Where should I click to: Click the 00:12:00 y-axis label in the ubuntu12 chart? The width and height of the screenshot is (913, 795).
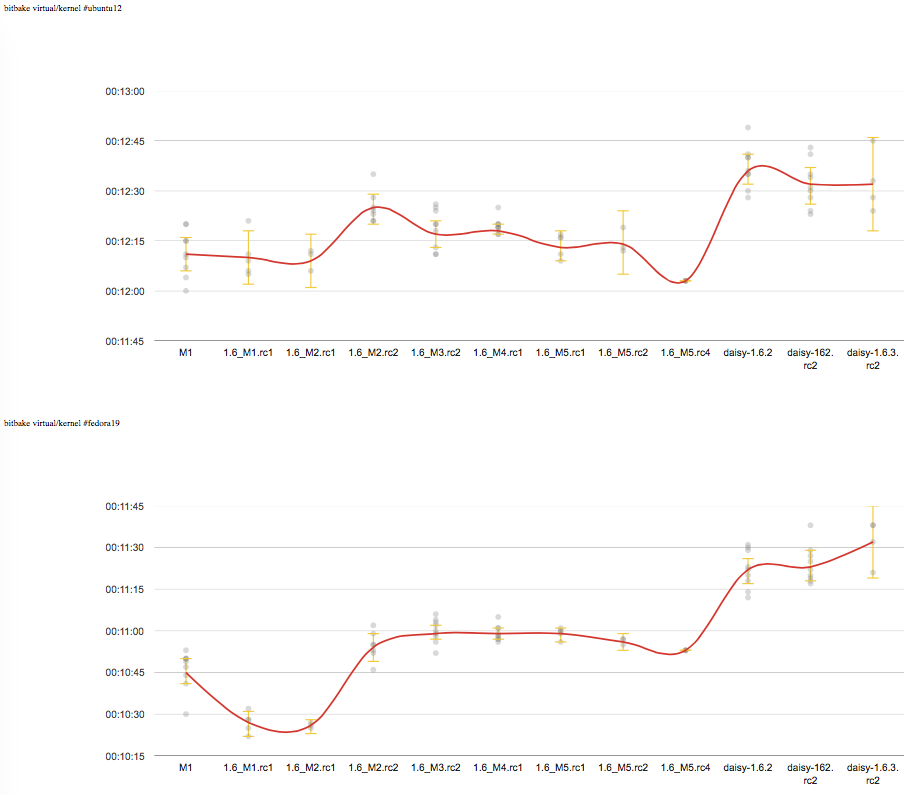point(125,291)
